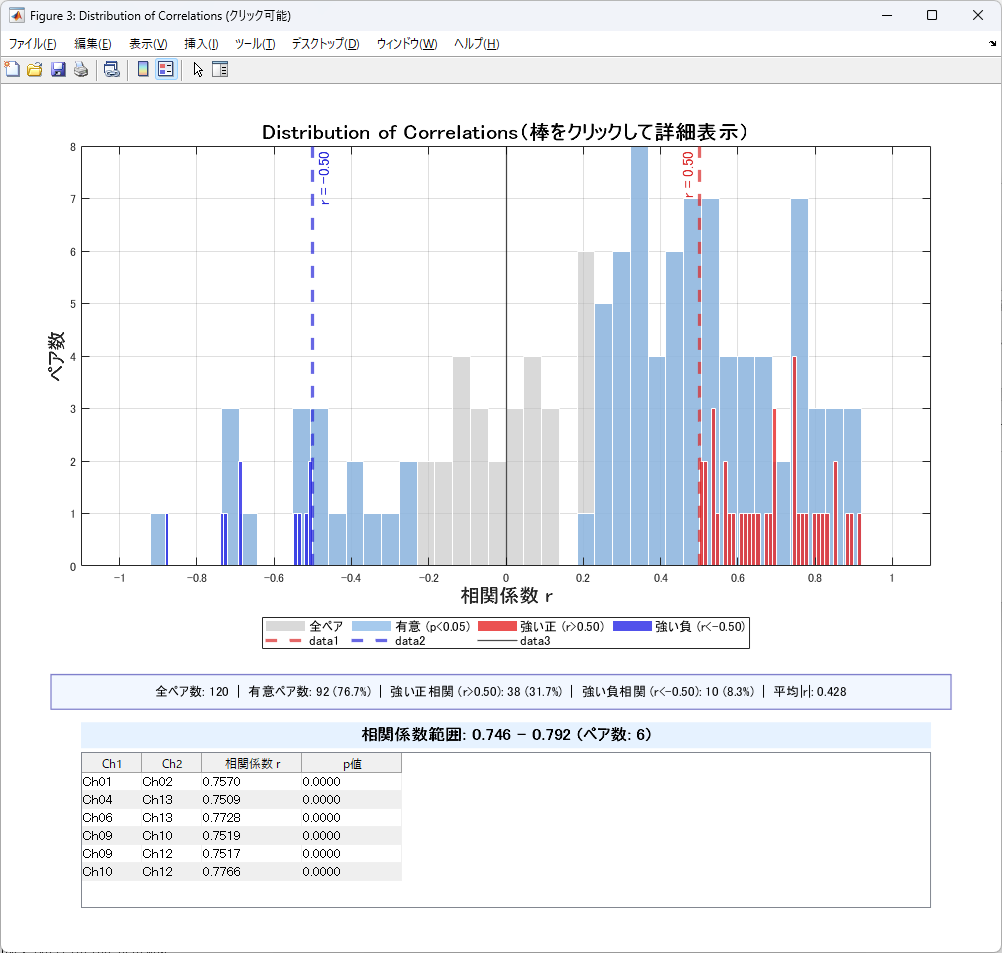Screen dimensions: 1002x953
Task: Insert a colorbar from the toolbar
Action: click(143, 69)
